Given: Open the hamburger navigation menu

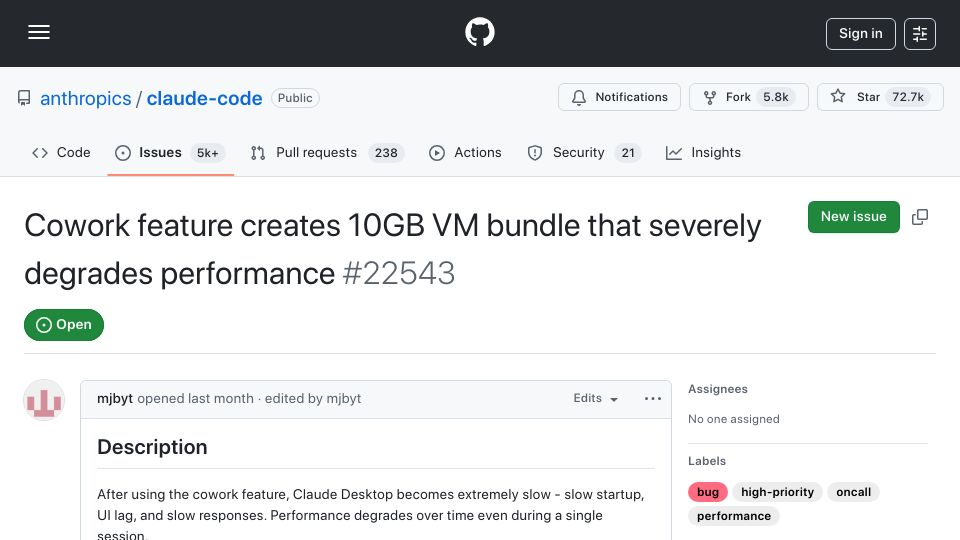Looking at the screenshot, I should click(39, 32).
